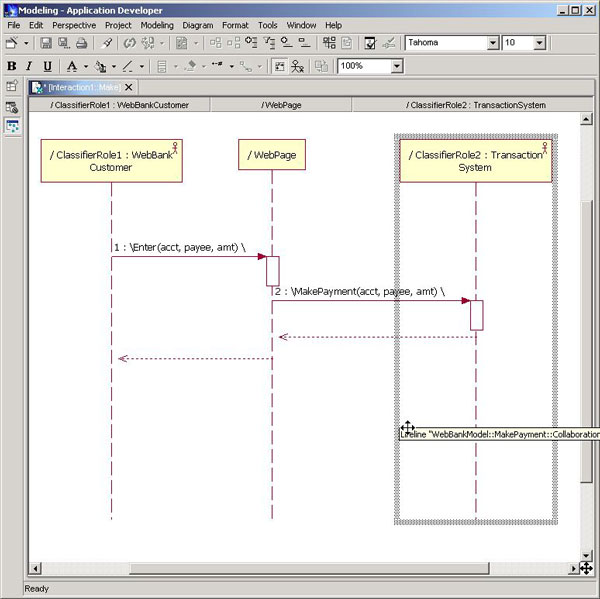This screenshot has width=600, height=599.
Task: Click the Save As icon
Action: coord(64,43)
